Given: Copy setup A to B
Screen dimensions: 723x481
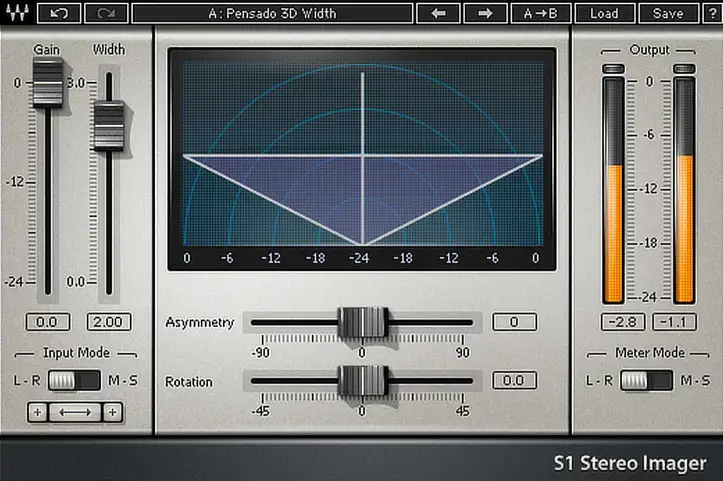Looking at the screenshot, I should coord(541,13).
